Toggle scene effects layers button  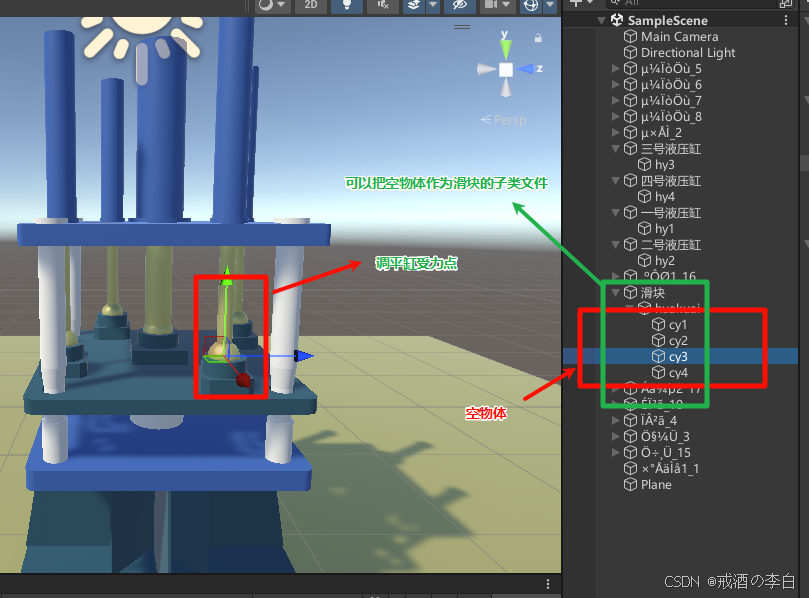coord(414,5)
